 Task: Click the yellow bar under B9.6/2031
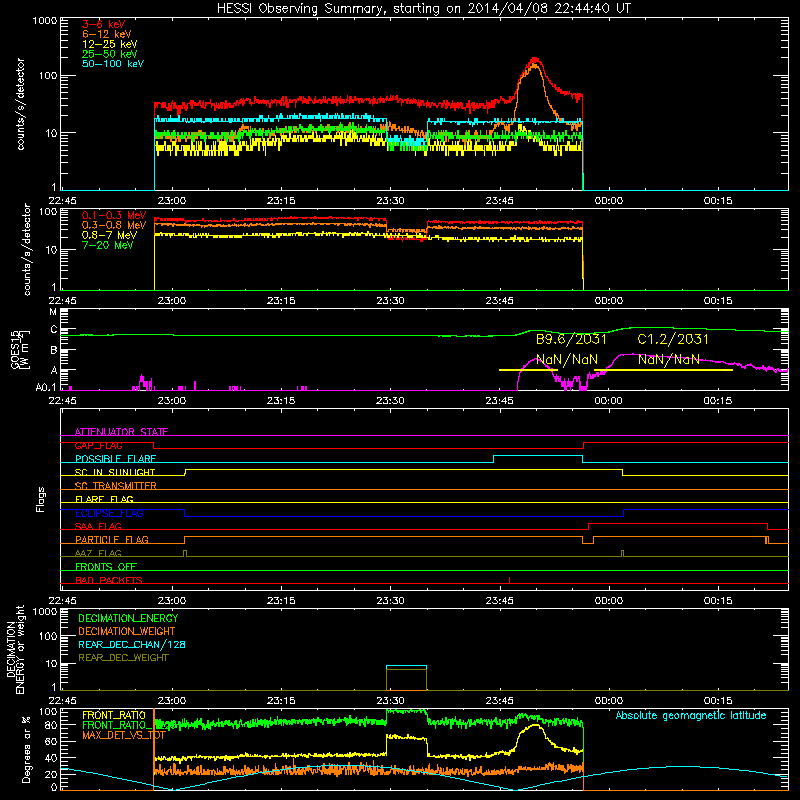pyautogui.click(x=528, y=370)
